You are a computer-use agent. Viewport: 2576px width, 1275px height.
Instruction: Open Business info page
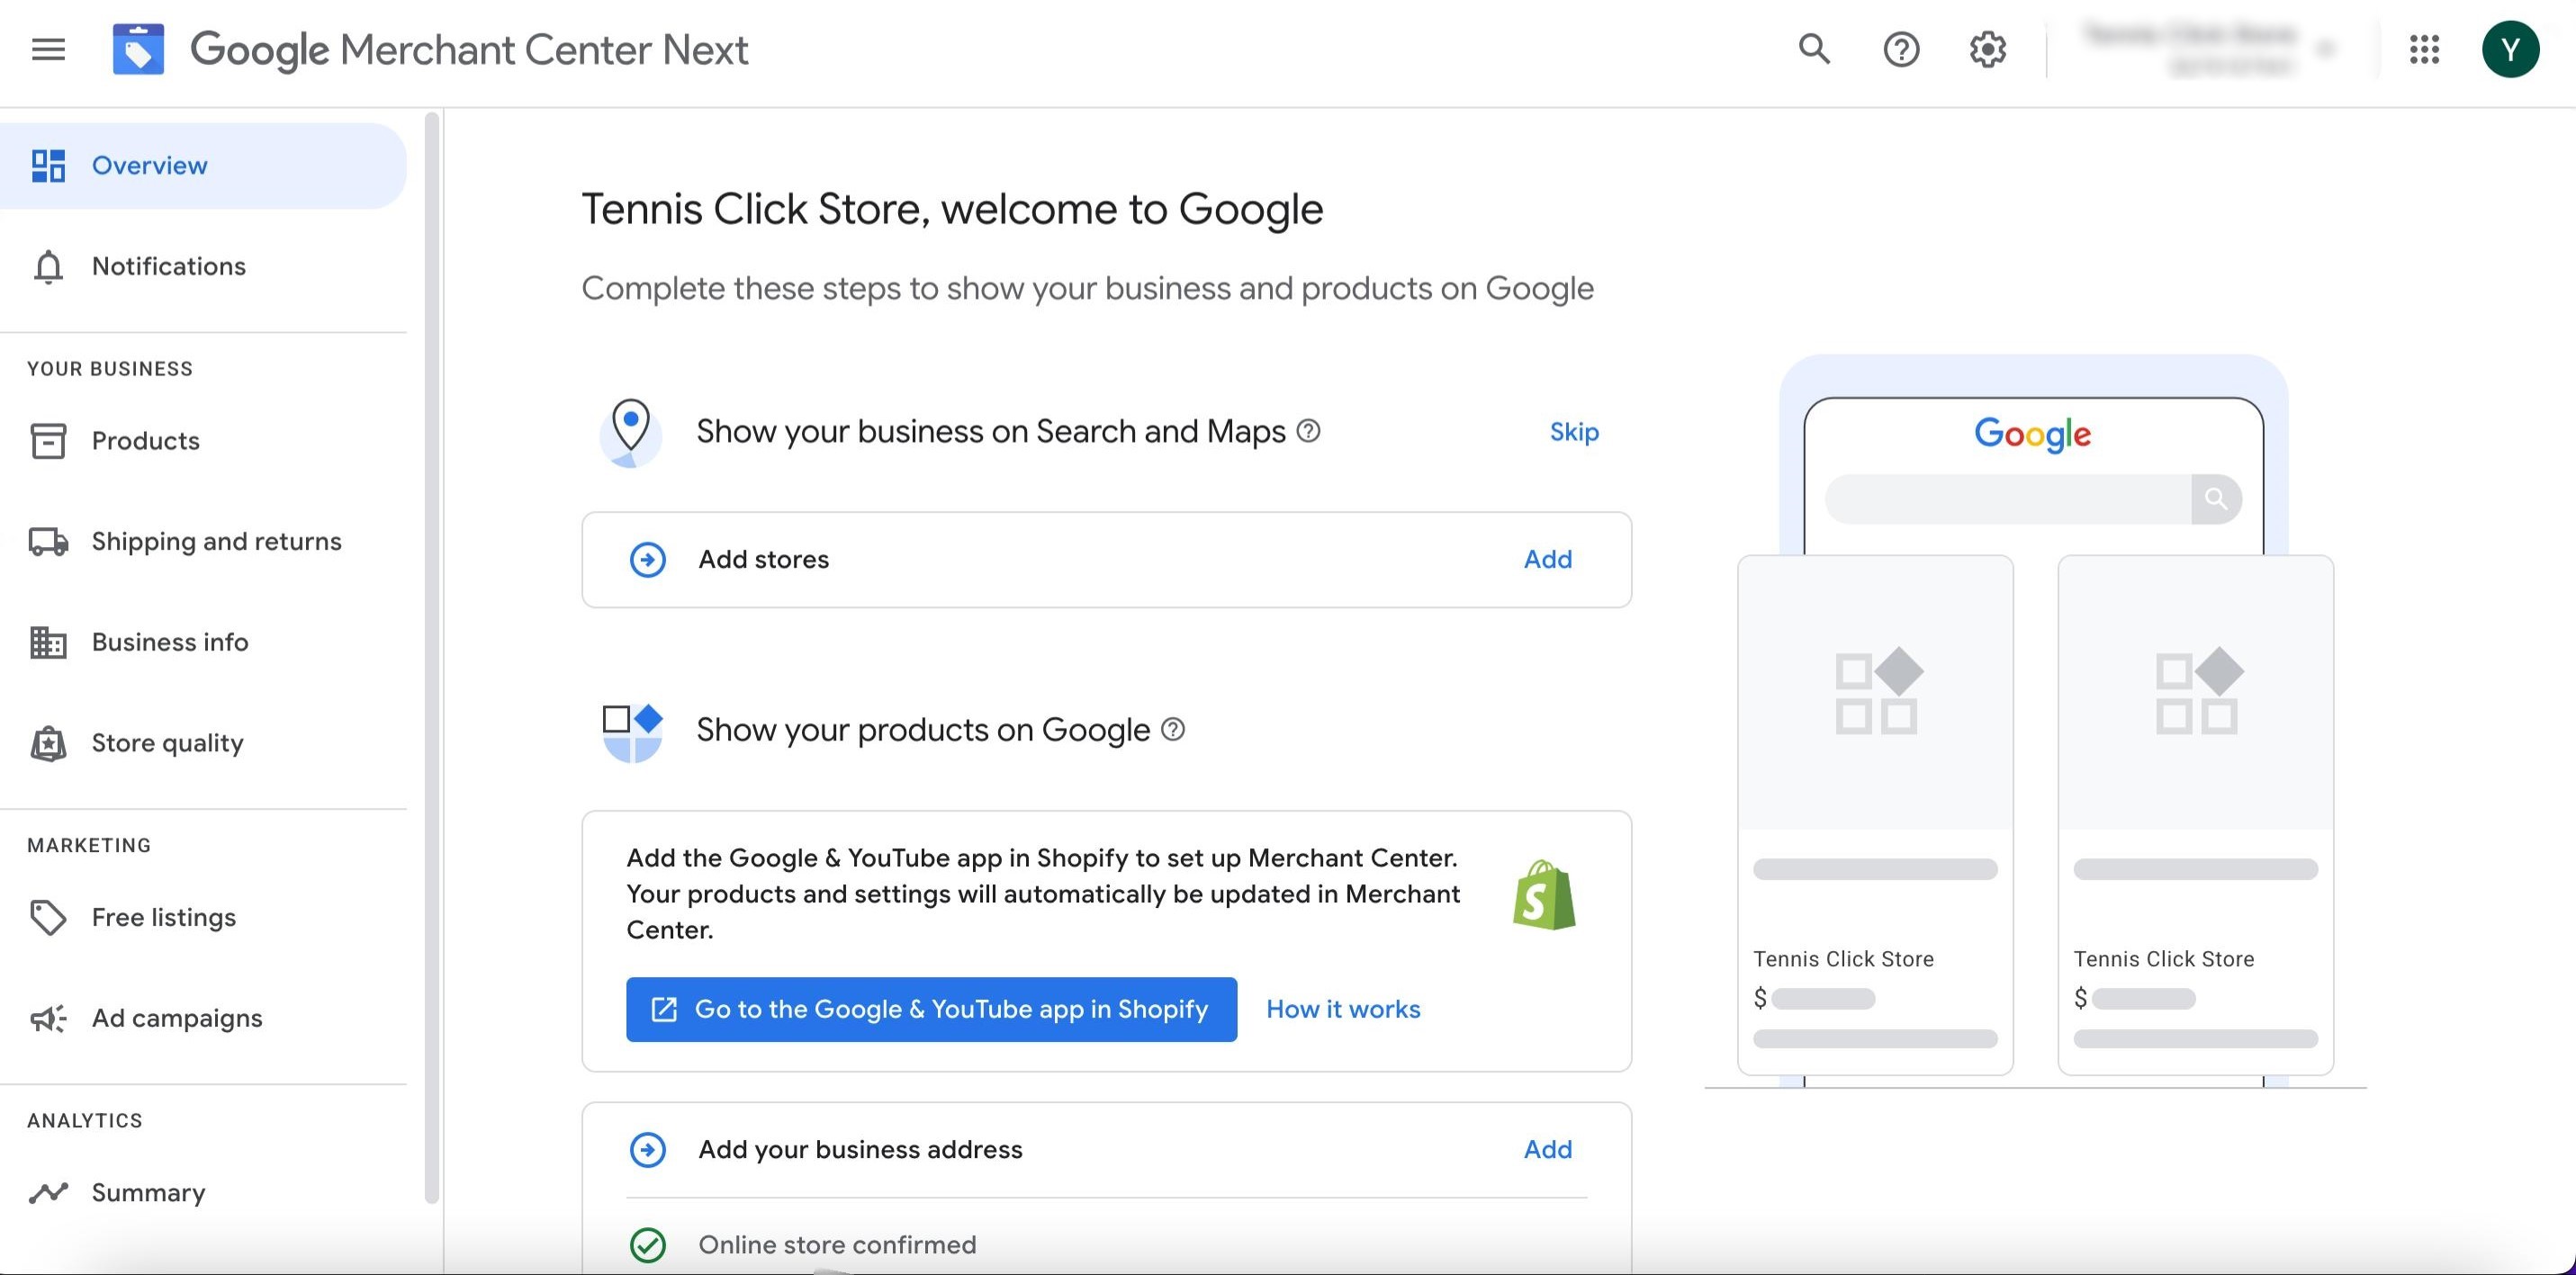203,642
